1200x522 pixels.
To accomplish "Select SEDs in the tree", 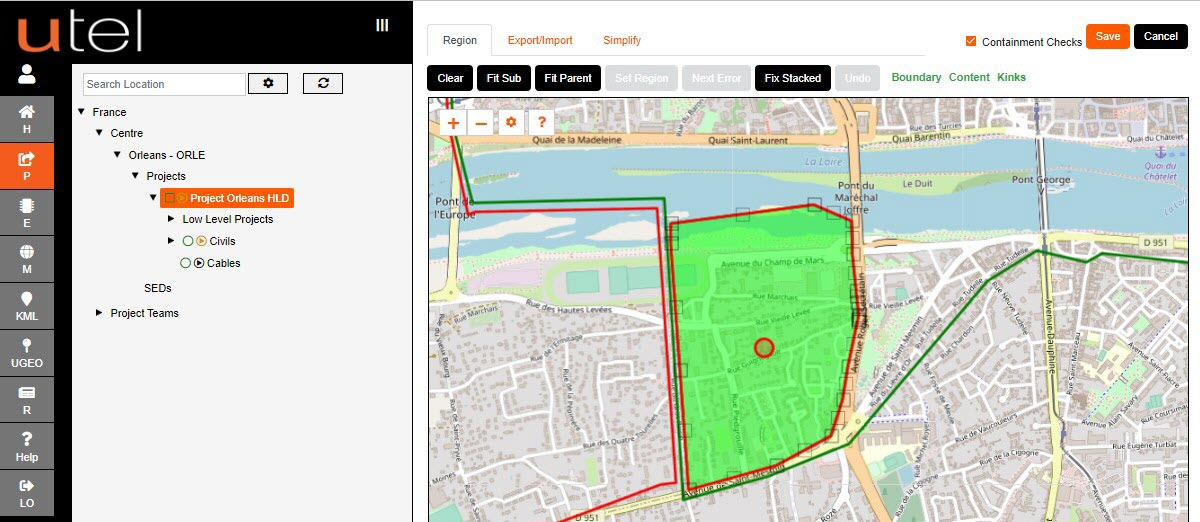I will click(x=158, y=288).
